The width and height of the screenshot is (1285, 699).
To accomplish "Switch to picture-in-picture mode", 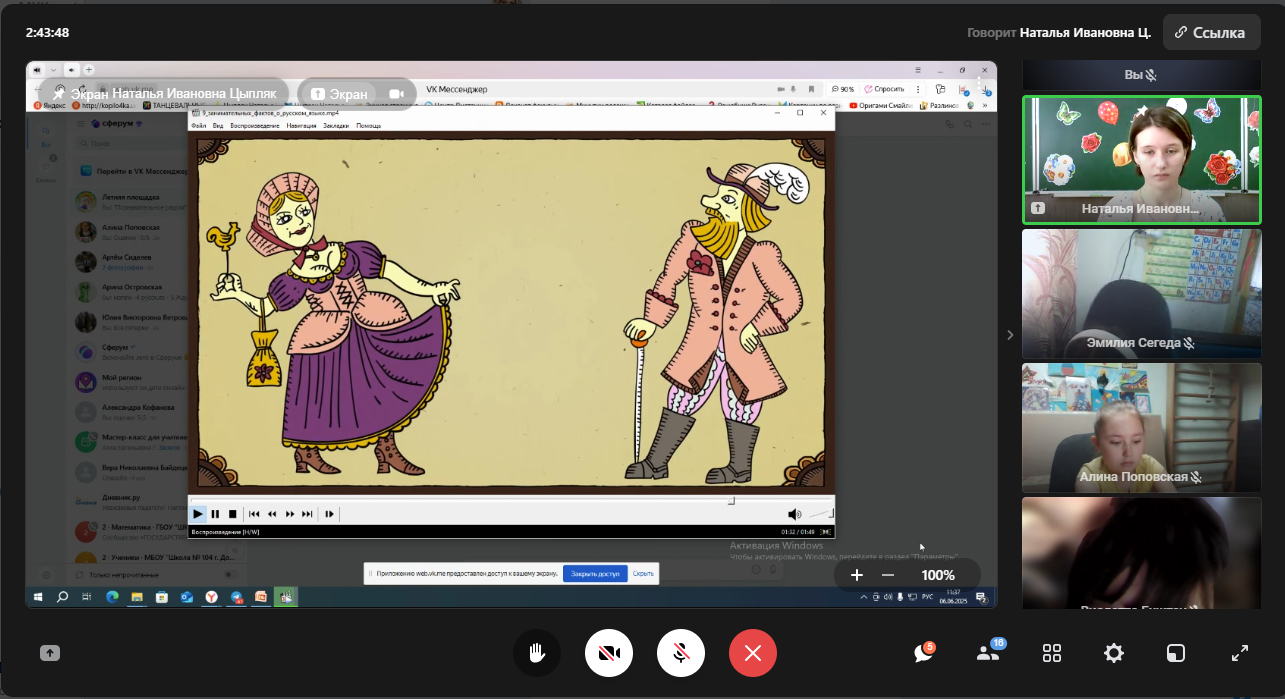I will pyautogui.click(x=1176, y=653).
